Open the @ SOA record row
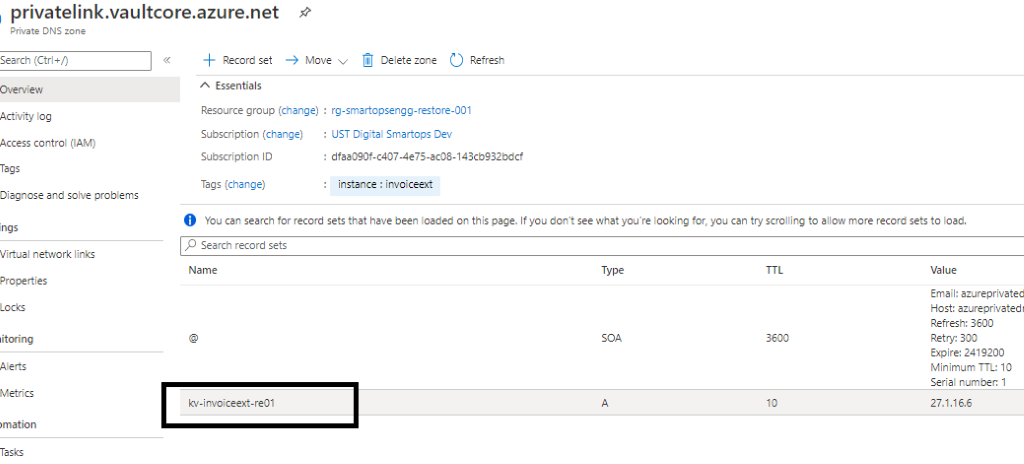The width and height of the screenshot is (1024, 464). click(x=602, y=338)
